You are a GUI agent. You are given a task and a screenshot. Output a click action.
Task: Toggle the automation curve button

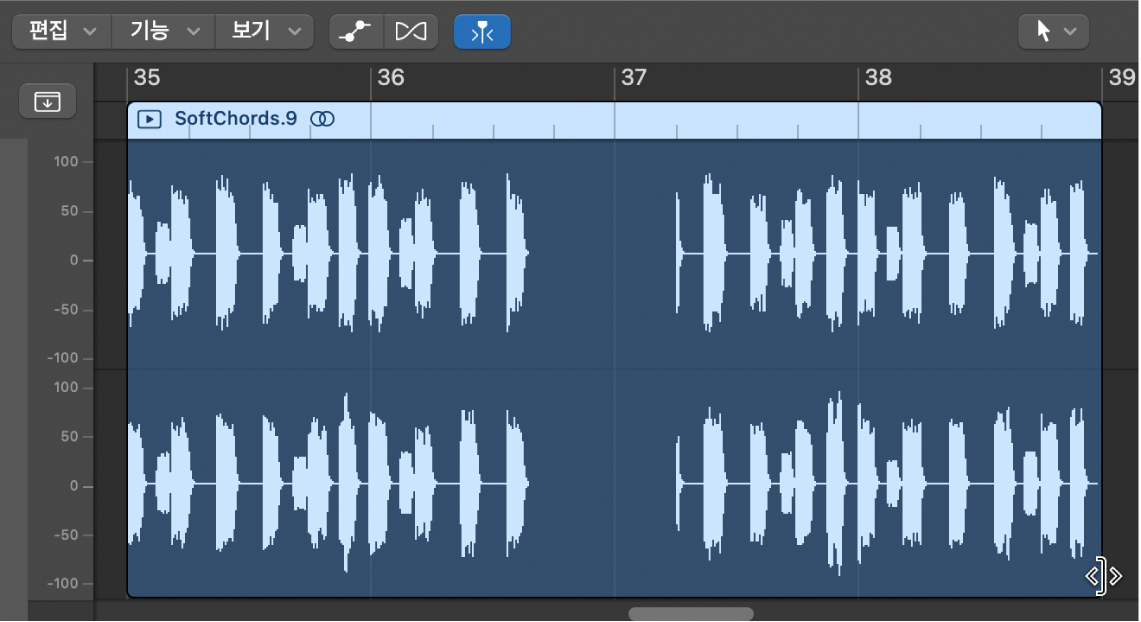(x=356, y=31)
